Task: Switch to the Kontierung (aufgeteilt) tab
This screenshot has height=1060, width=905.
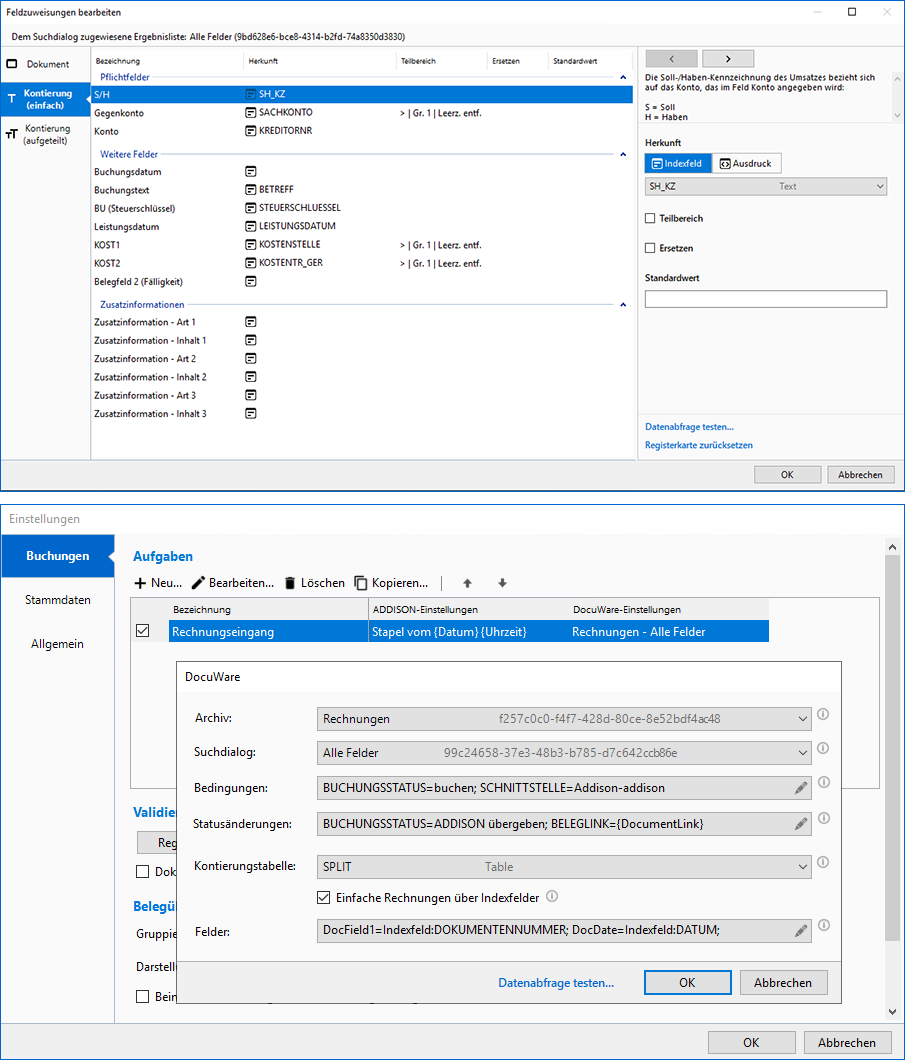Action: [x=46, y=134]
